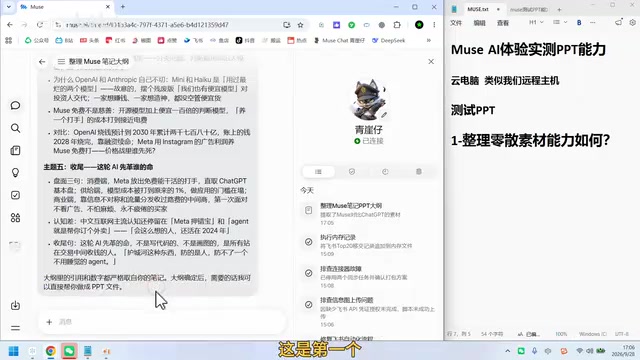Open the apps grid icon in Muse sidebar
This screenshot has width=640, height=360.
pos(16,218)
